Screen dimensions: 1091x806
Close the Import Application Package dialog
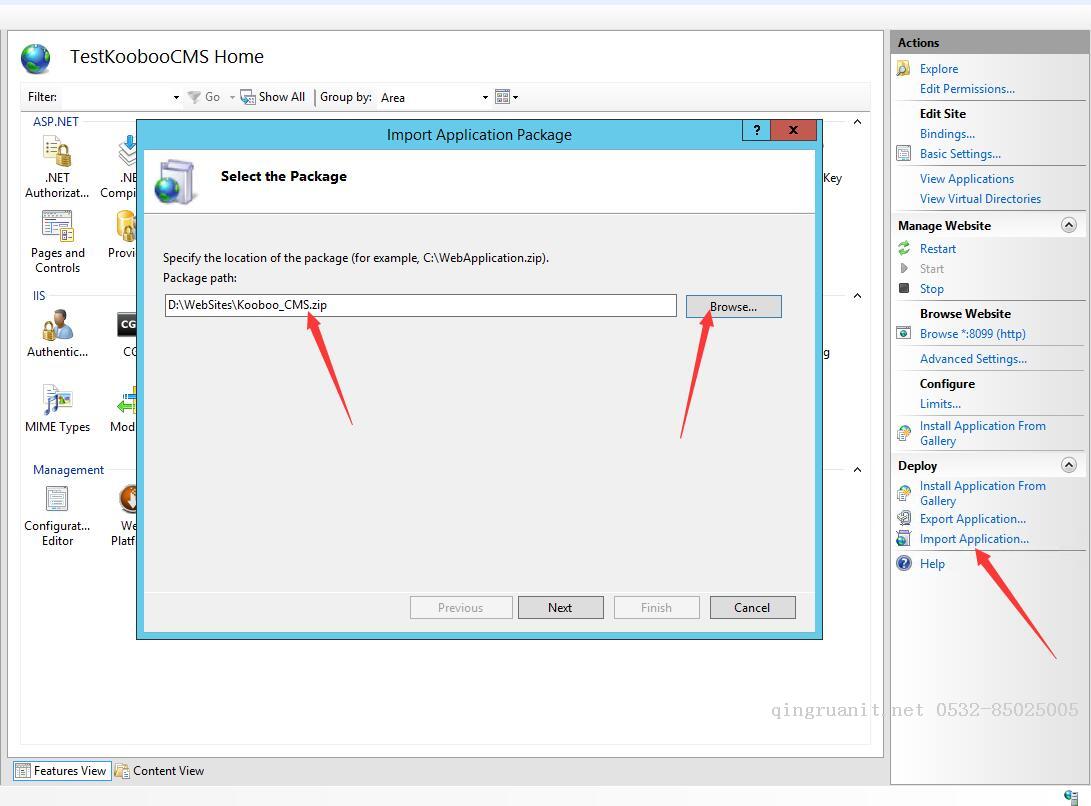click(793, 130)
